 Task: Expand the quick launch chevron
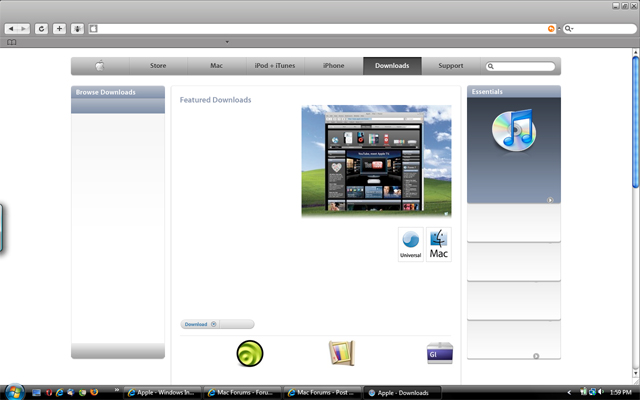tap(117, 390)
